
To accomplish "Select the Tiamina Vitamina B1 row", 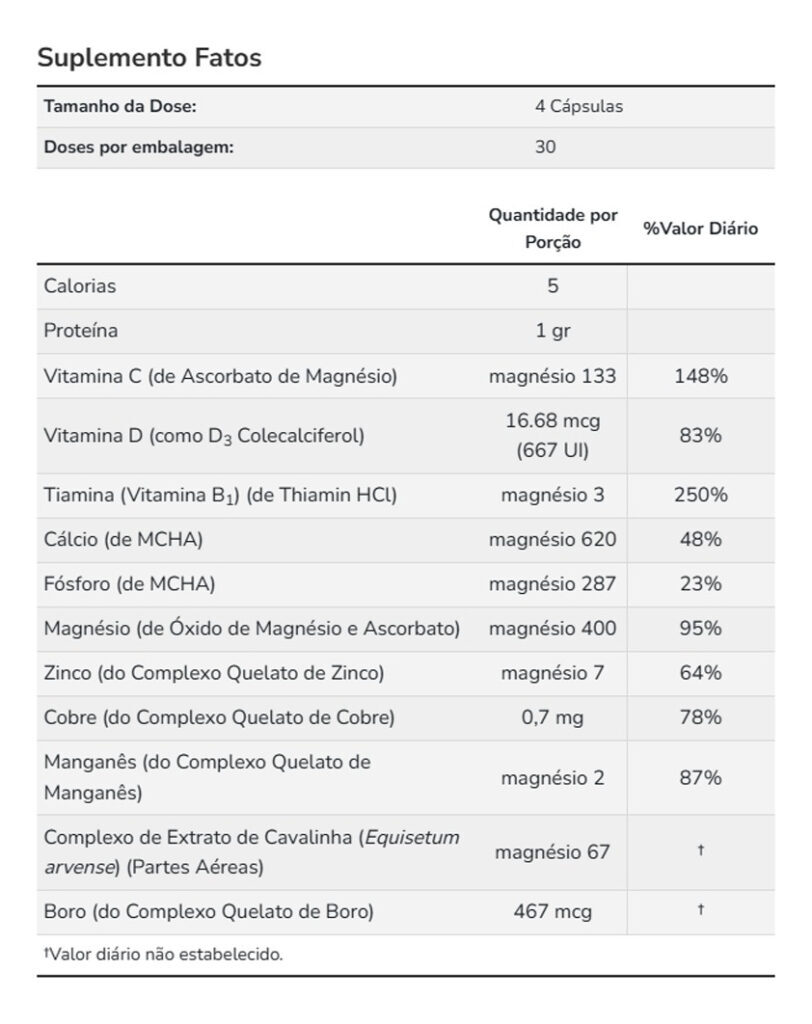I will click(x=406, y=496).
